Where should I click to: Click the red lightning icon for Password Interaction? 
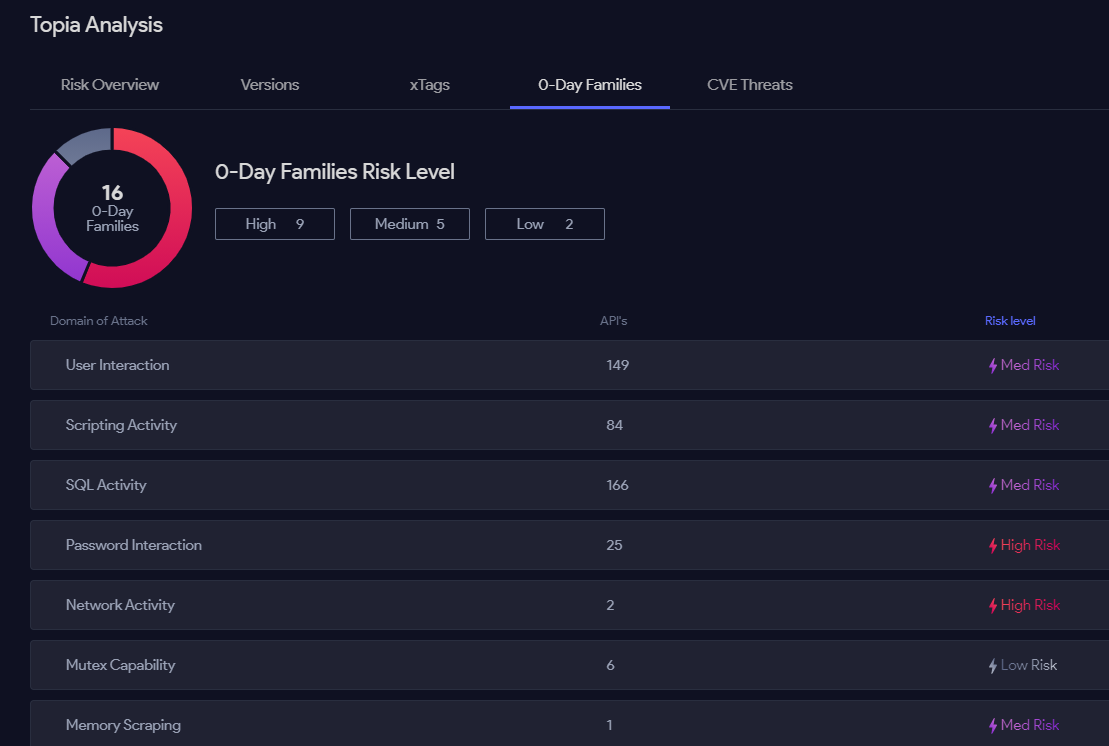tap(993, 546)
